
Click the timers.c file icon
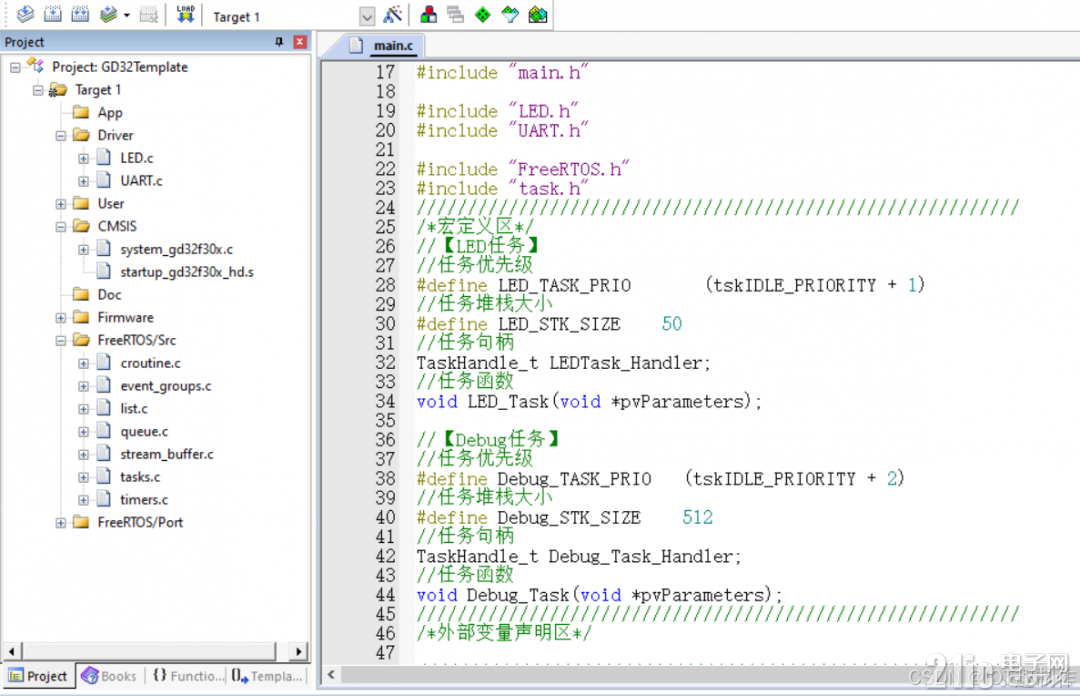point(104,499)
